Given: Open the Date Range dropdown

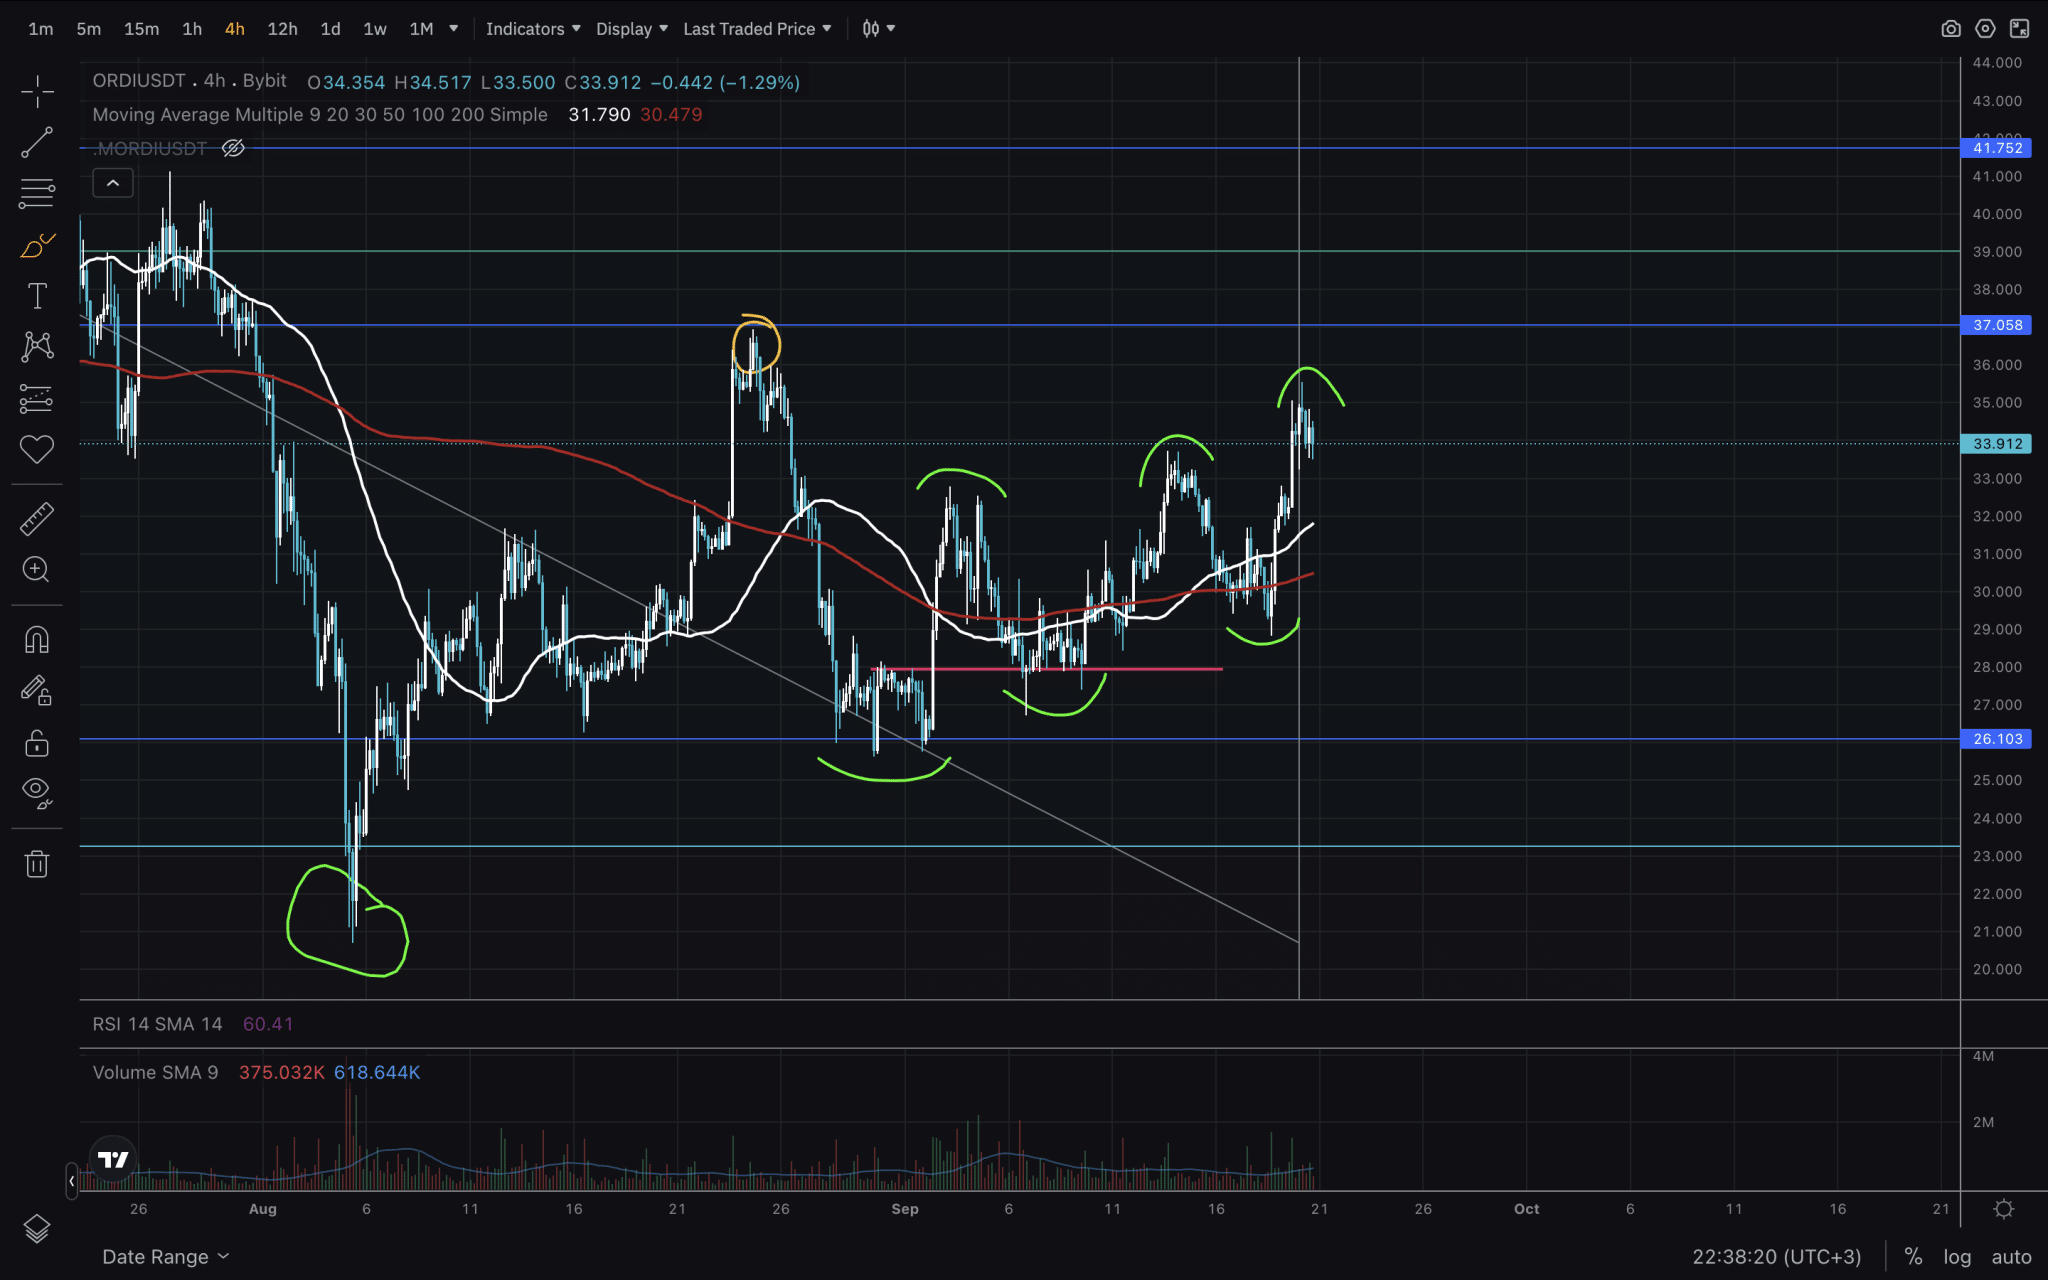Looking at the screenshot, I should pos(165,1257).
